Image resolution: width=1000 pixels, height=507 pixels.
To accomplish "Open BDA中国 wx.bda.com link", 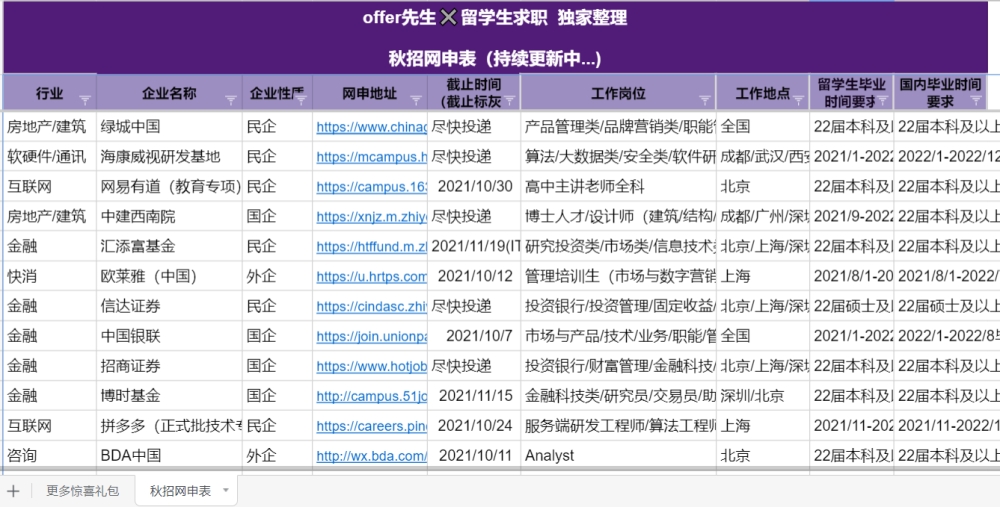I will point(371,456).
